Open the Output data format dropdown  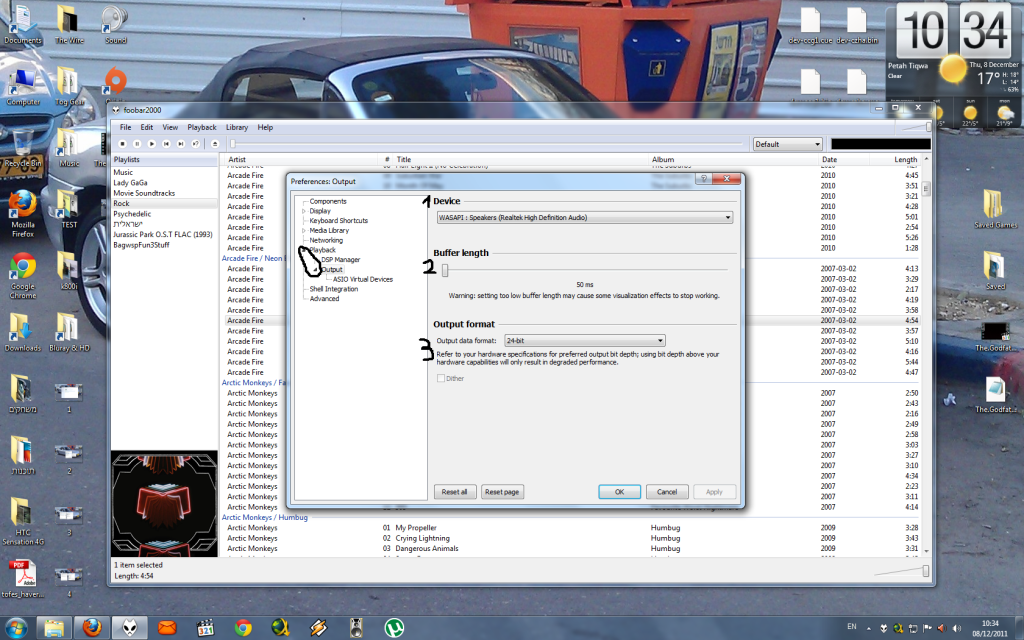pyautogui.click(x=584, y=340)
